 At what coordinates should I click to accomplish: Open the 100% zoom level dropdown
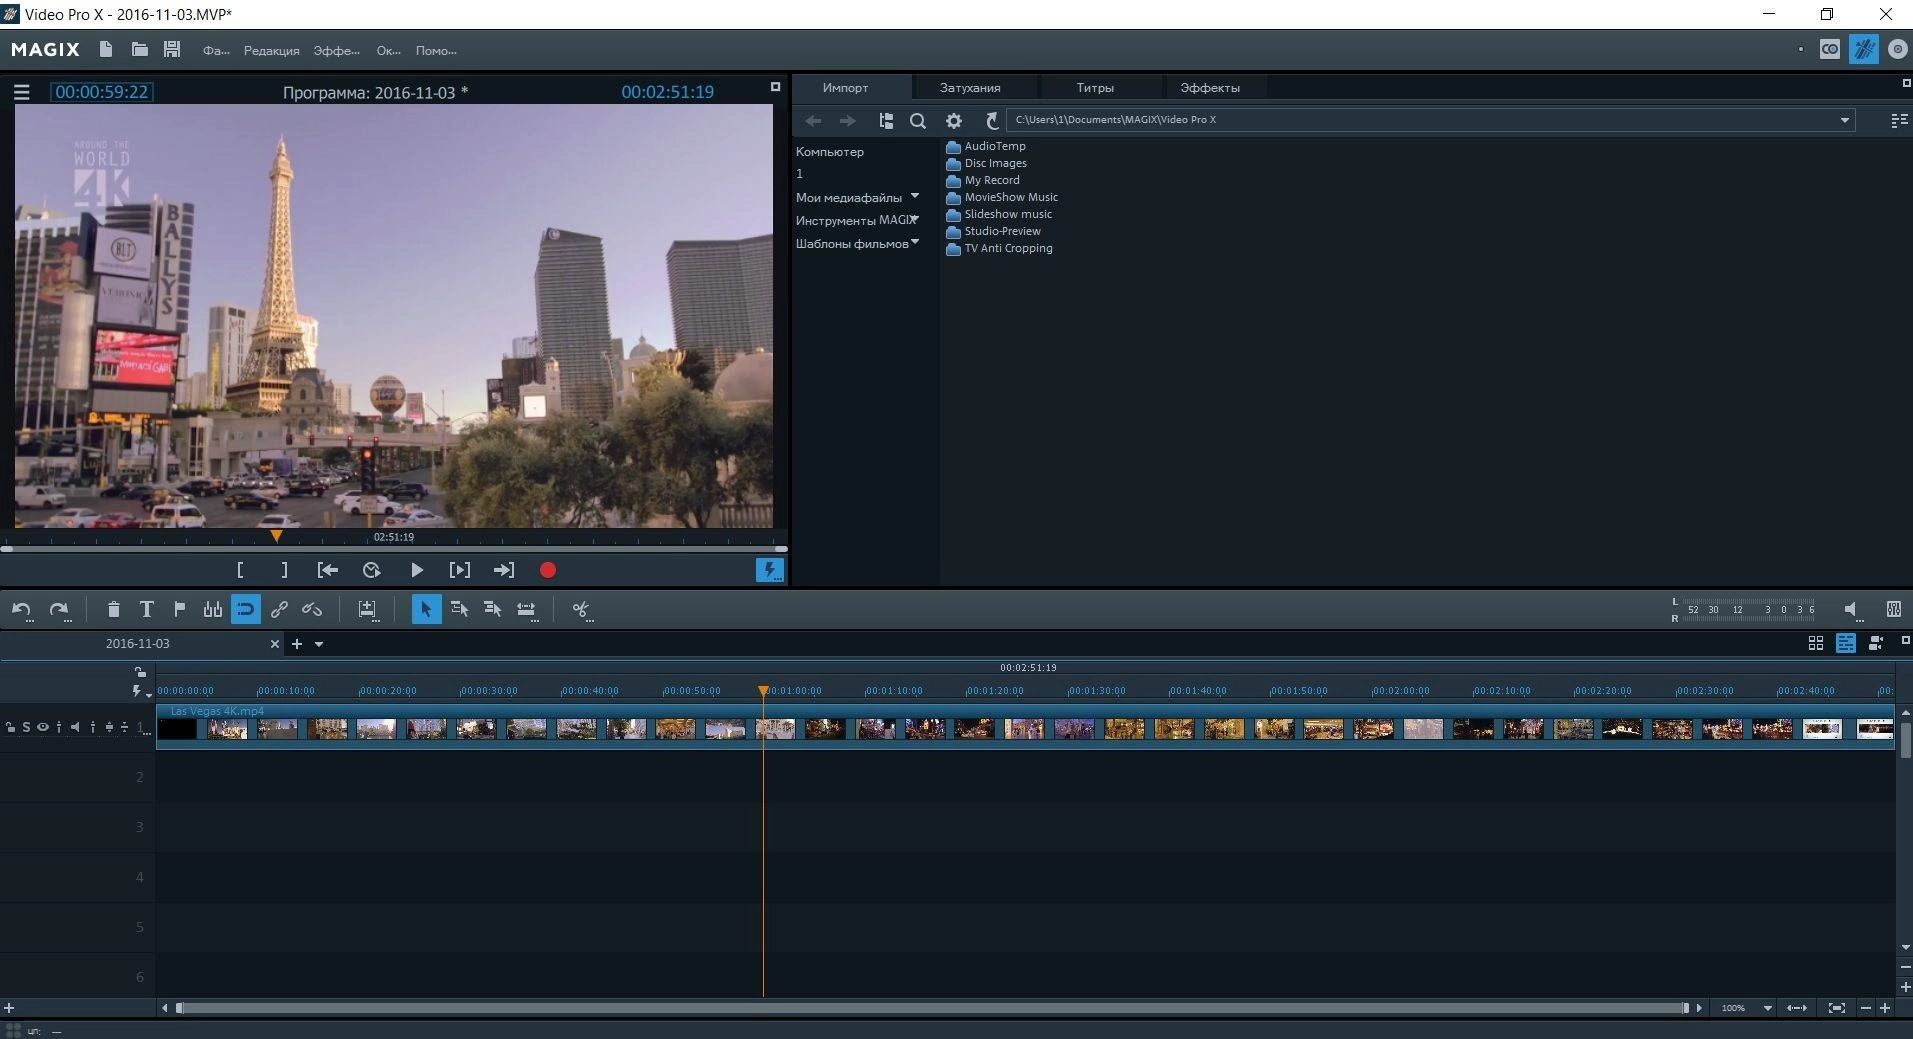(x=1768, y=1008)
